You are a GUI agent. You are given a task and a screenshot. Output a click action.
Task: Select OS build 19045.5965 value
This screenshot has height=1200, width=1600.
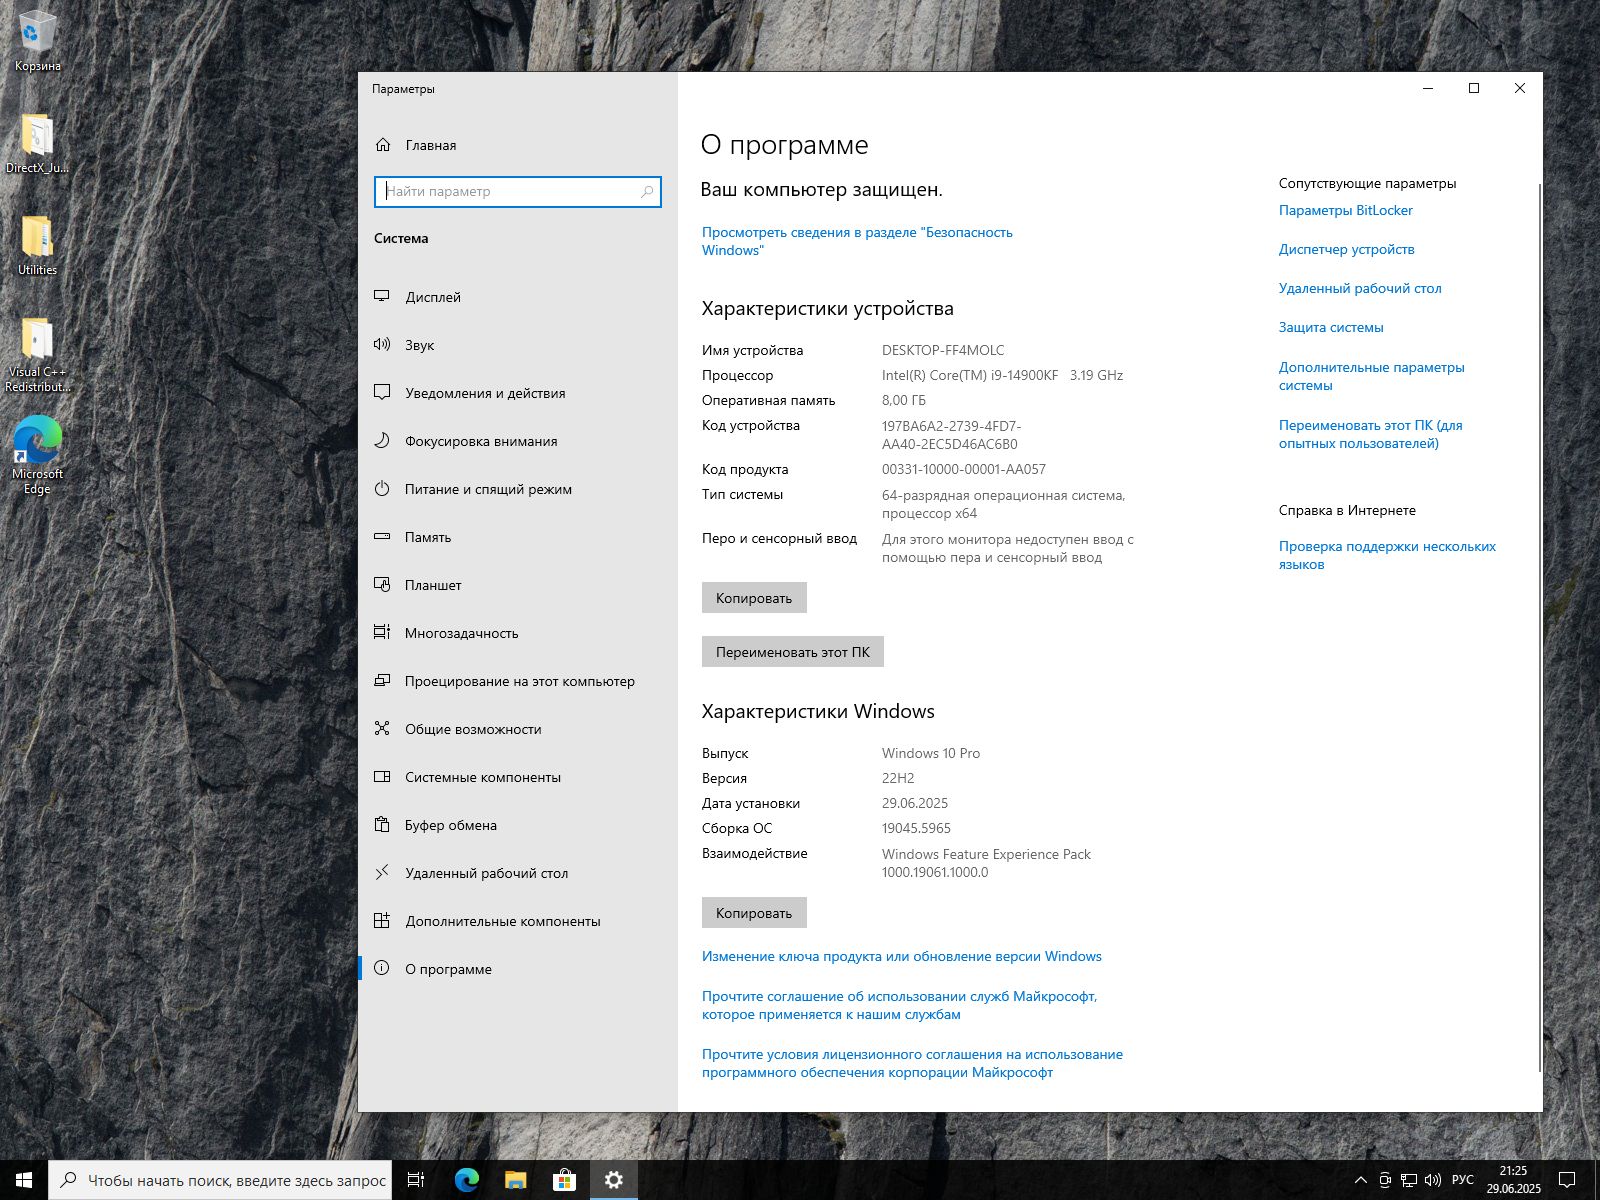coord(916,828)
